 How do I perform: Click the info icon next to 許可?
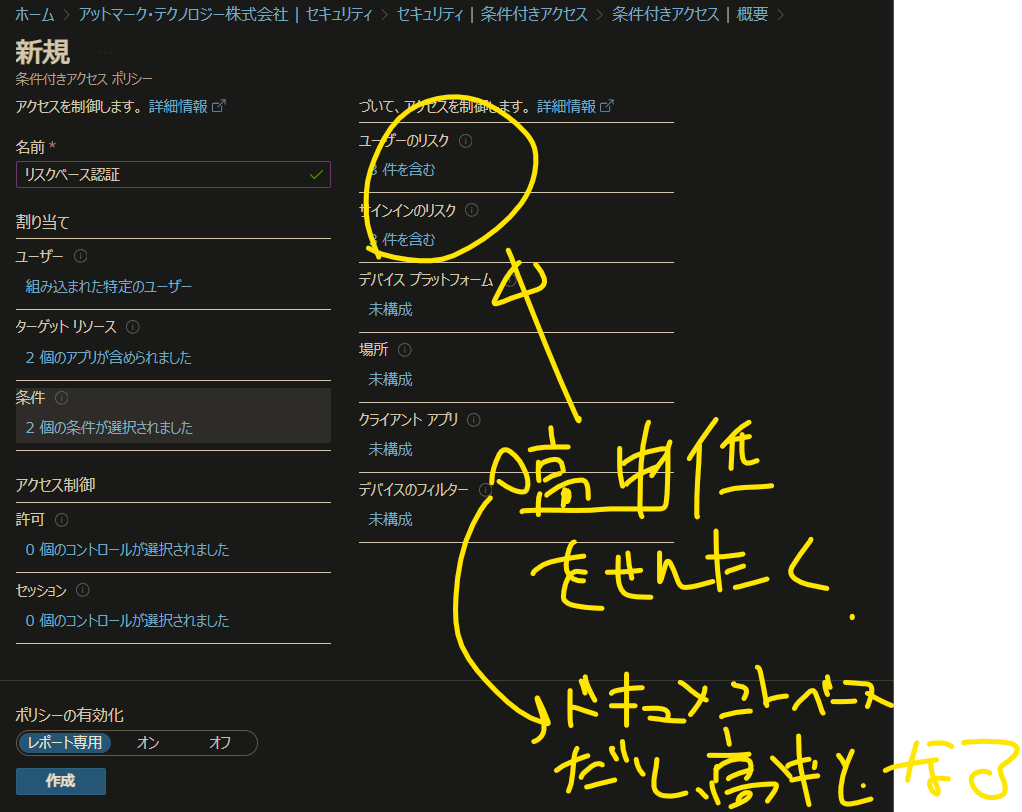coord(60,519)
